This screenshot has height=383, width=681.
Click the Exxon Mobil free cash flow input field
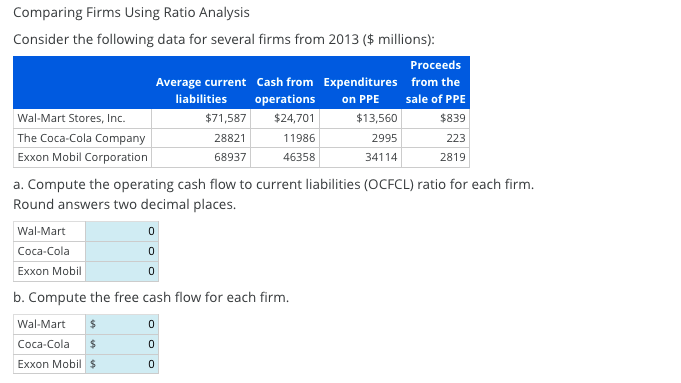coord(122,364)
